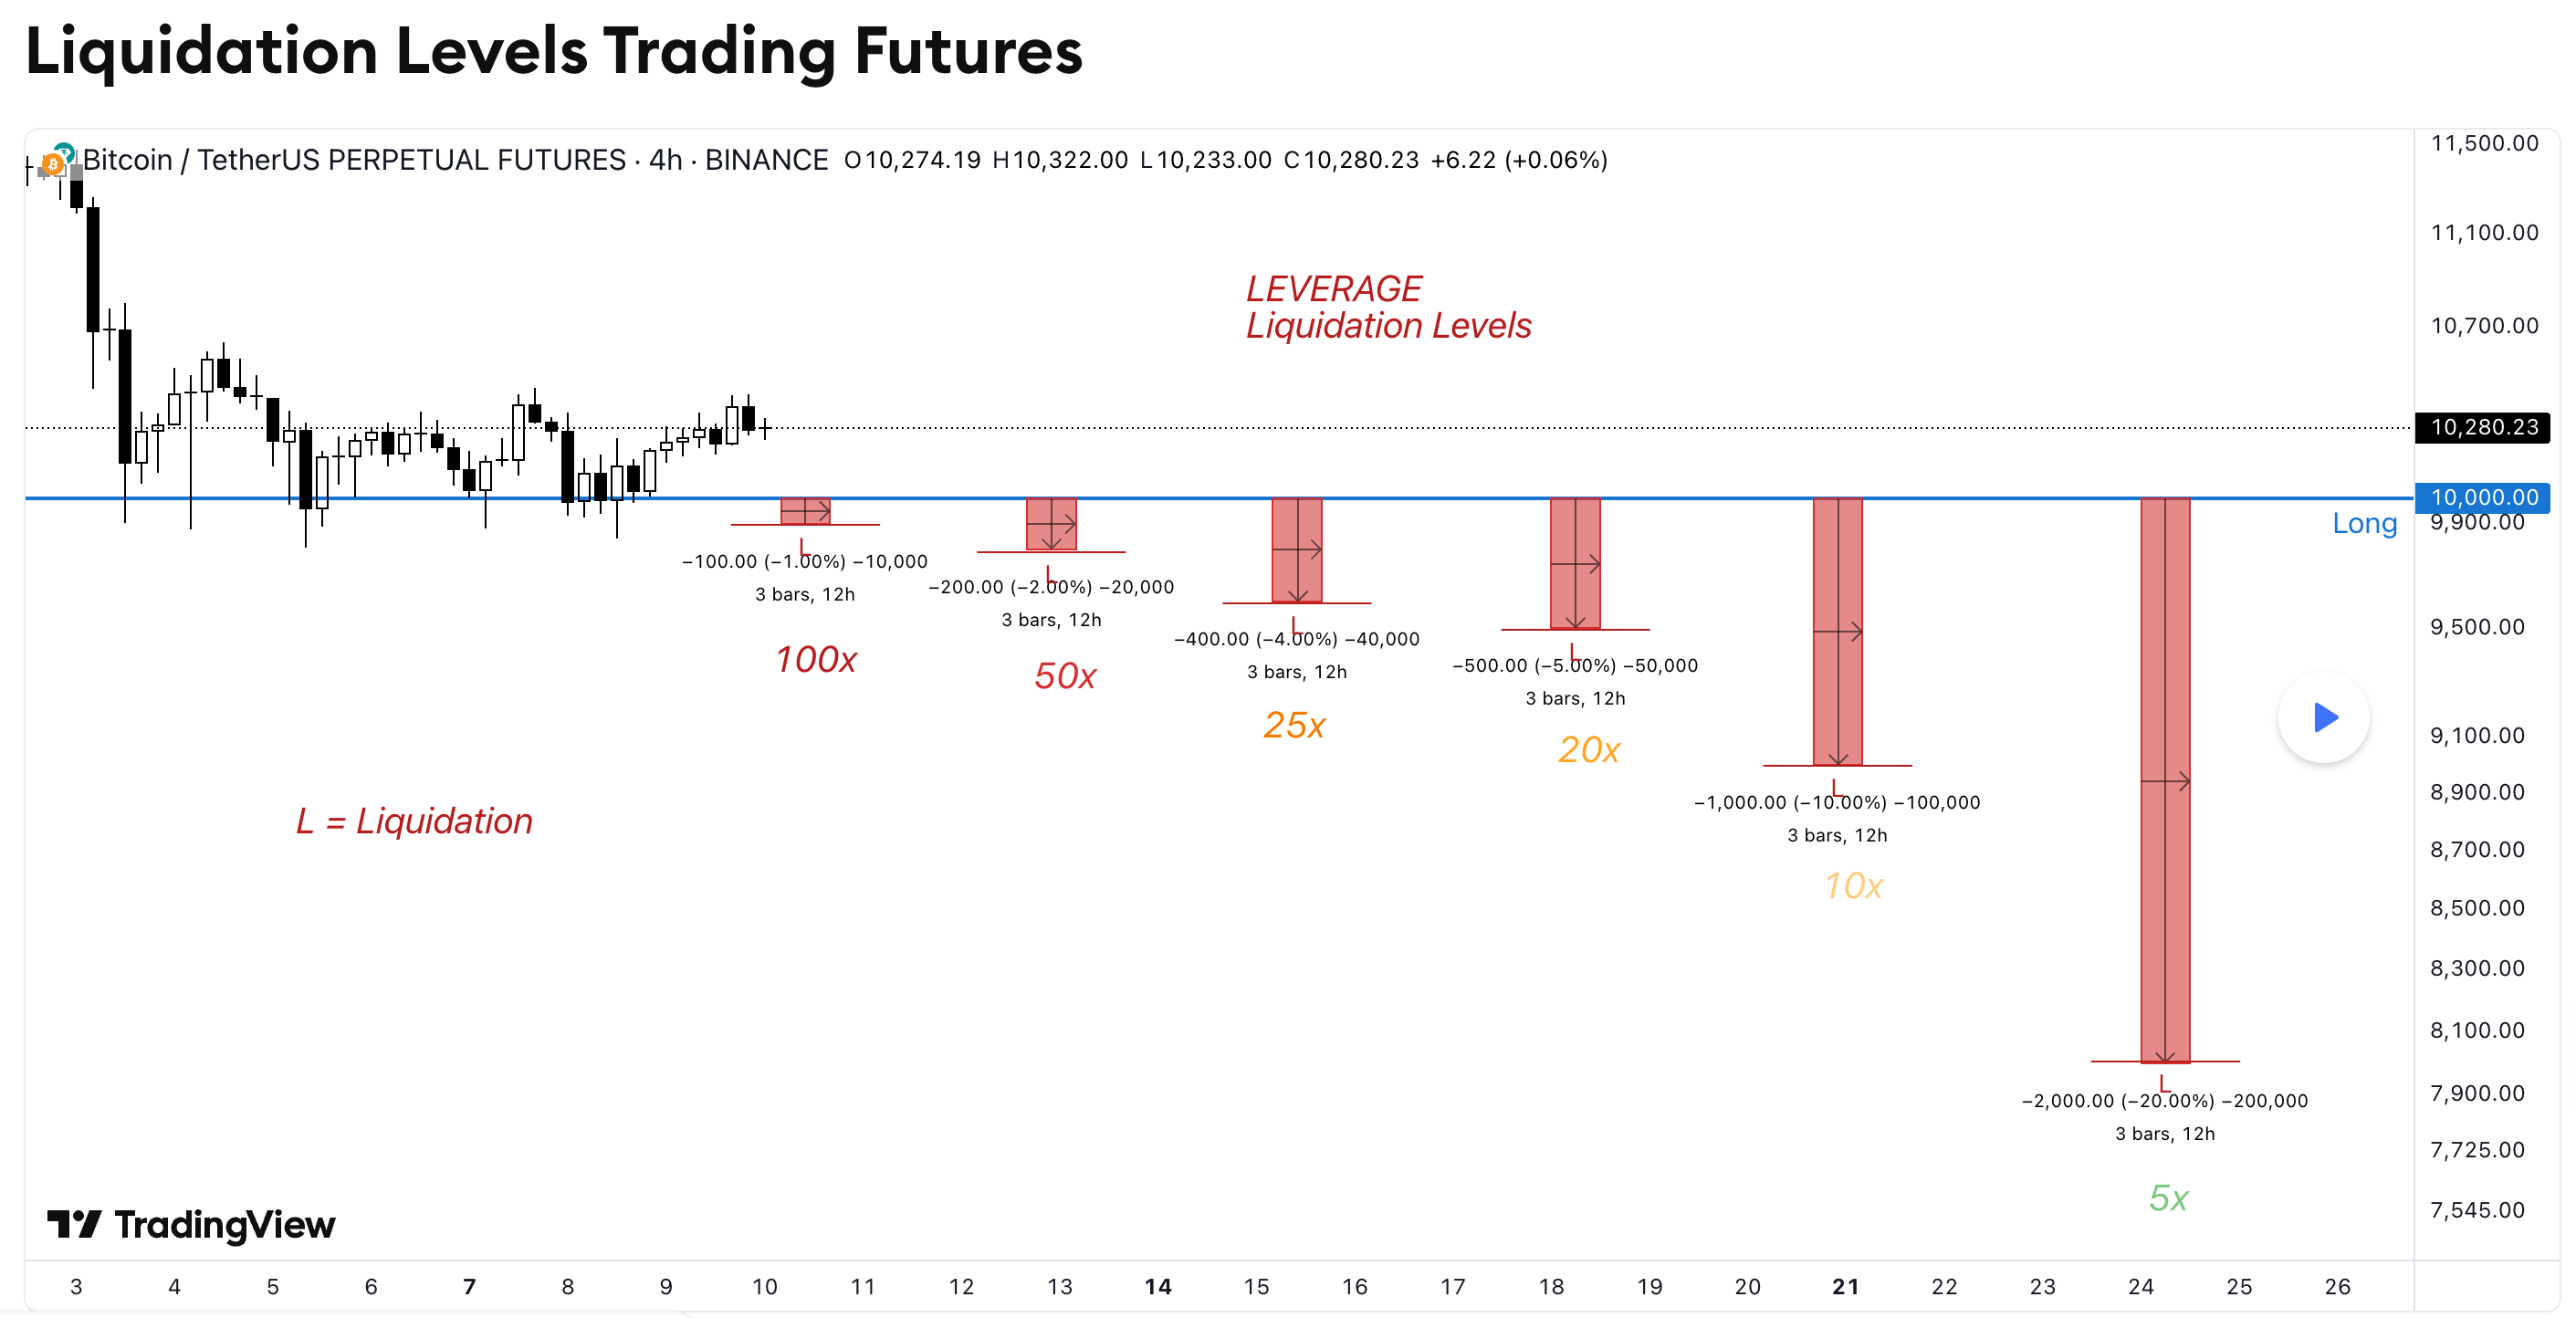Click the Tether logo icon beside the Bitcoin logo

(67, 152)
